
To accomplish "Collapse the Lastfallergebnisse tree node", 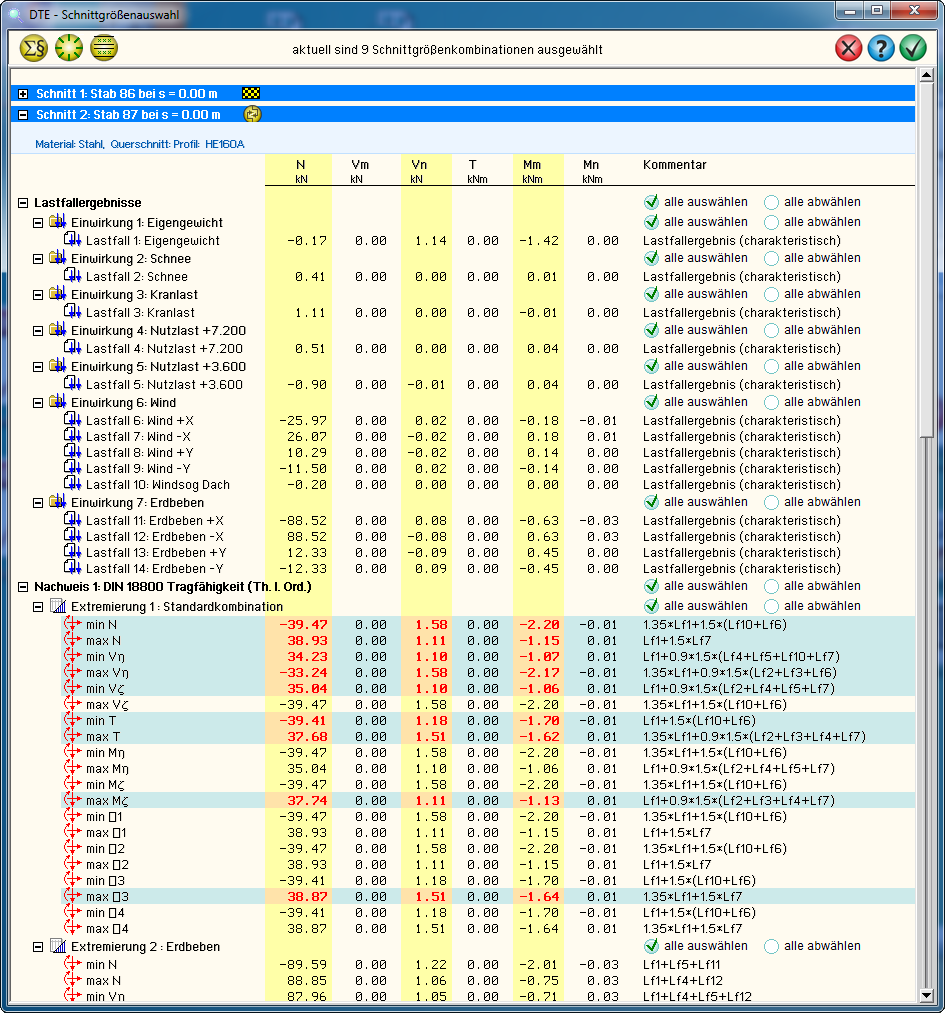I will pyautogui.click(x=23, y=203).
